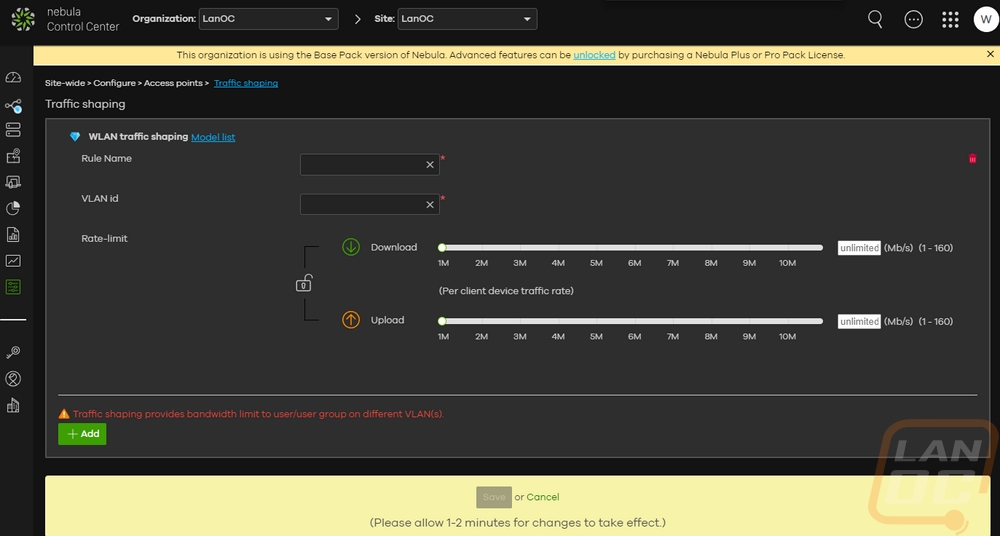Viewport: 1000px width, 536px height.
Task: Open the dashboard gauge sidebar icon
Action: click(13, 78)
